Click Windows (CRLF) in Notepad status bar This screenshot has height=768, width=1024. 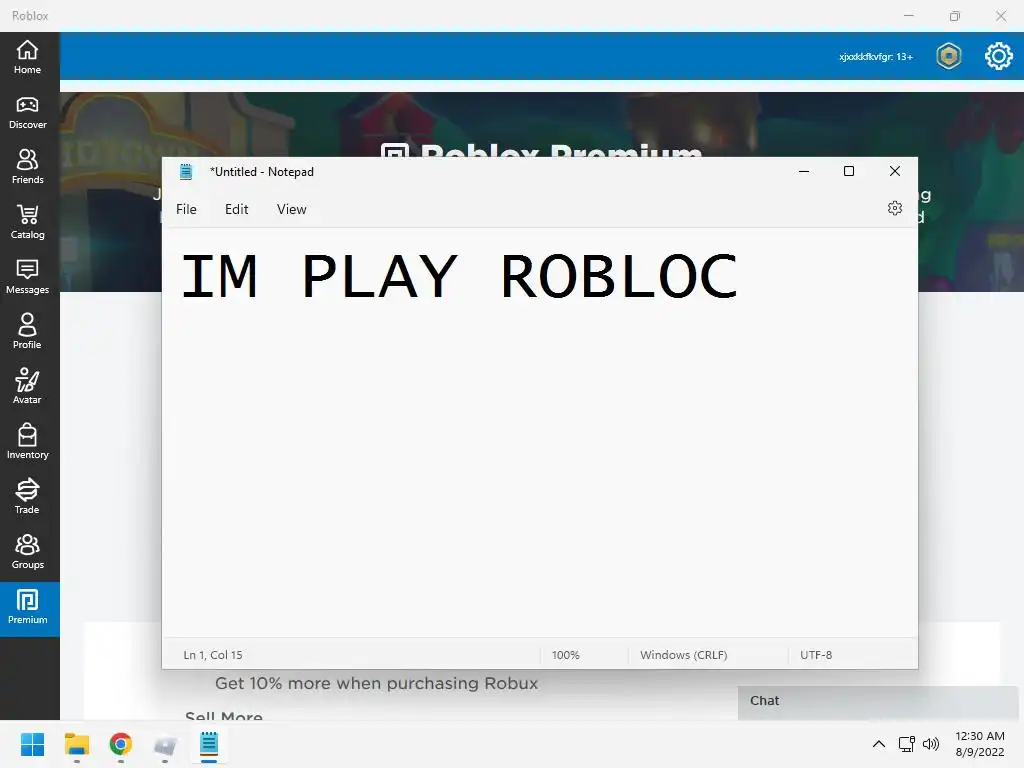[684, 654]
